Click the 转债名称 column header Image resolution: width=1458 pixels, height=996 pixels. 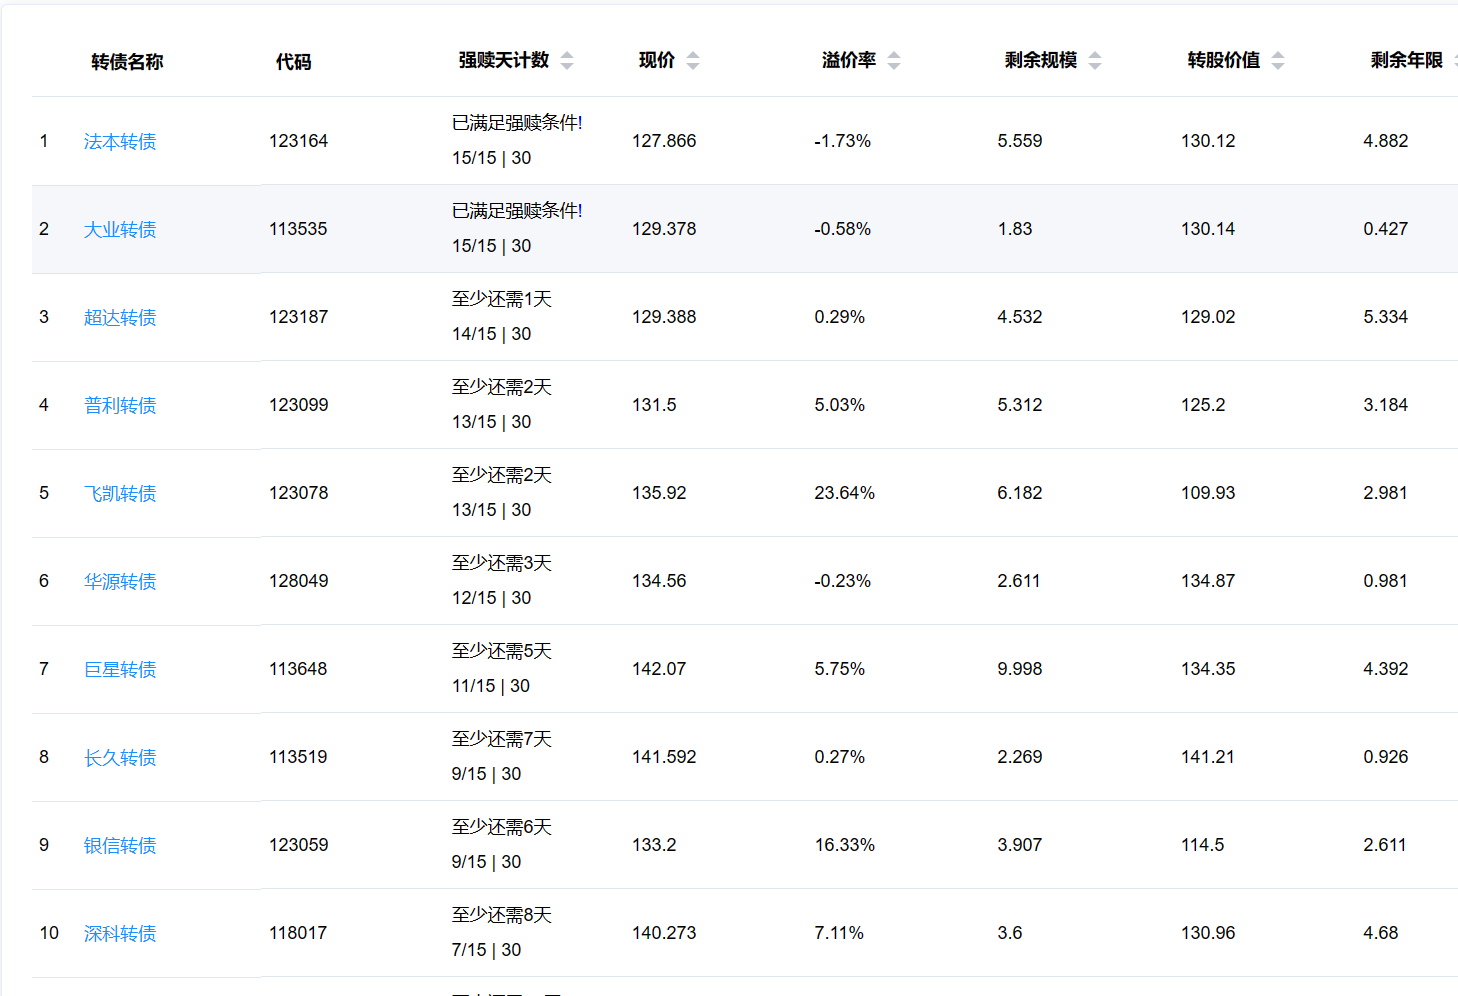127,62
